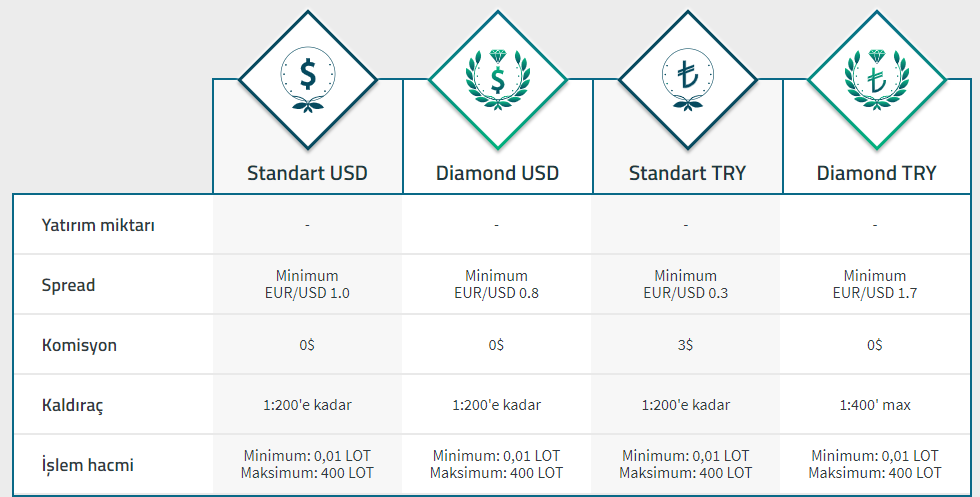Click the Standart TRY lira icon
980x497 pixels.
[x=688, y=80]
